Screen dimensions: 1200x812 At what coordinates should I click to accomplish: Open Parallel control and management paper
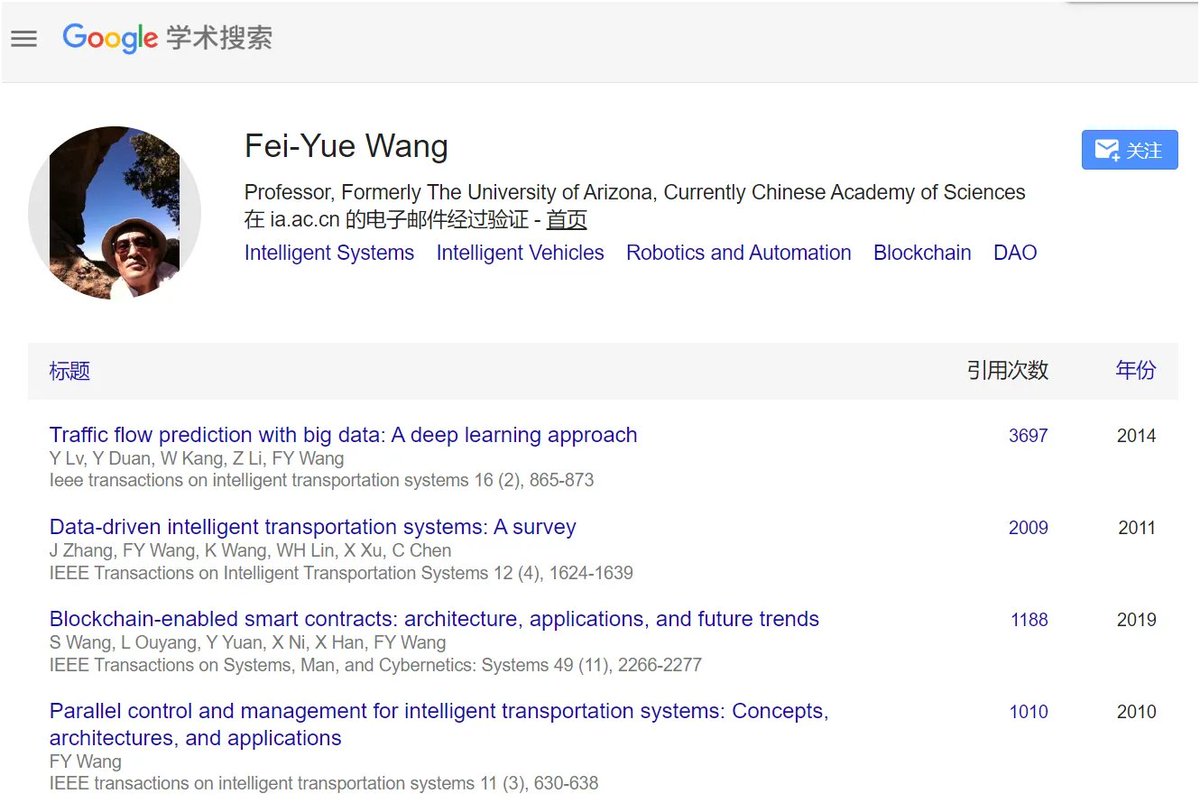[x=438, y=712]
